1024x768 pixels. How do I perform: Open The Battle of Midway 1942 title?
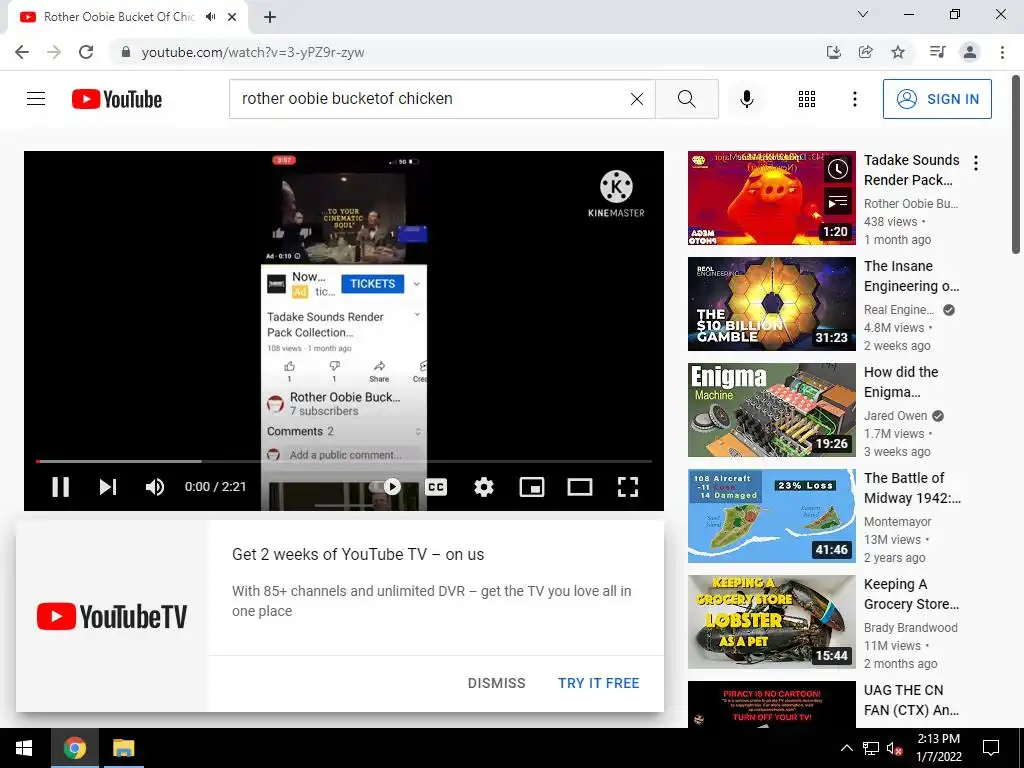pyautogui.click(x=912, y=488)
